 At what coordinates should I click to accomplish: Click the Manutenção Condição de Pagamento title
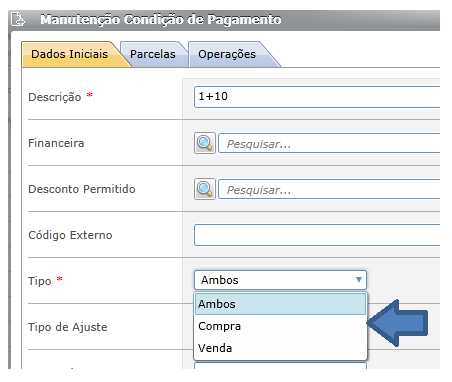(x=161, y=20)
